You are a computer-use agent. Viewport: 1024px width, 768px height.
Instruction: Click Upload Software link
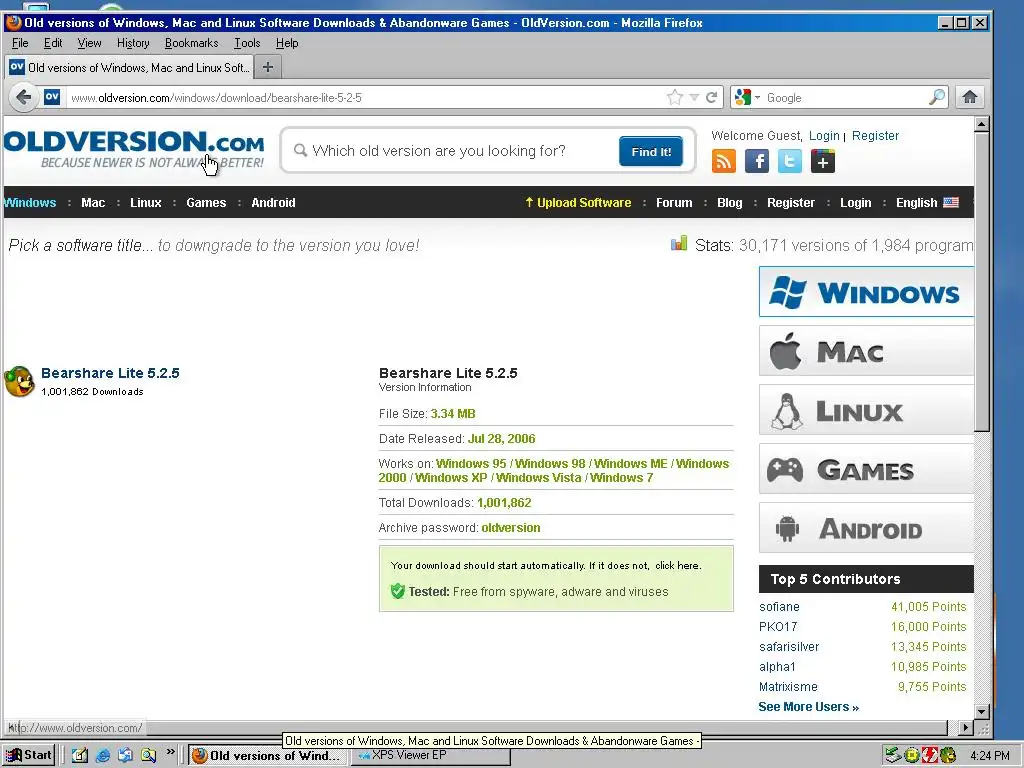(x=578, y=202)
